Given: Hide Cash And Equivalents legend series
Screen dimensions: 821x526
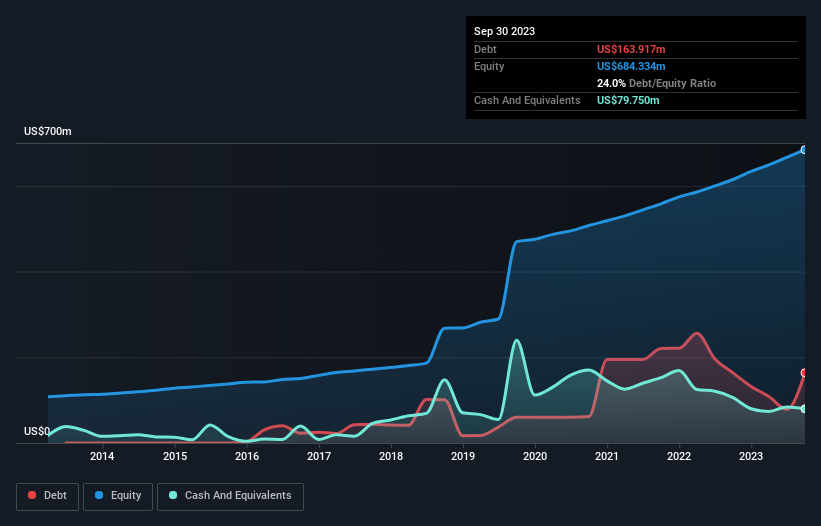Looking at the screenshot, I should click(229, 496).
